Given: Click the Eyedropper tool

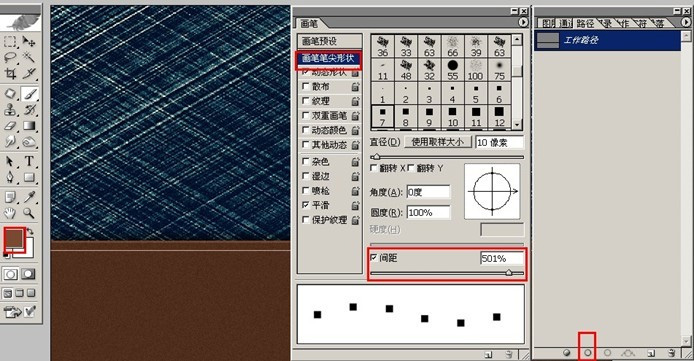Looking at the screenshot, I should (x=29, y=196).
